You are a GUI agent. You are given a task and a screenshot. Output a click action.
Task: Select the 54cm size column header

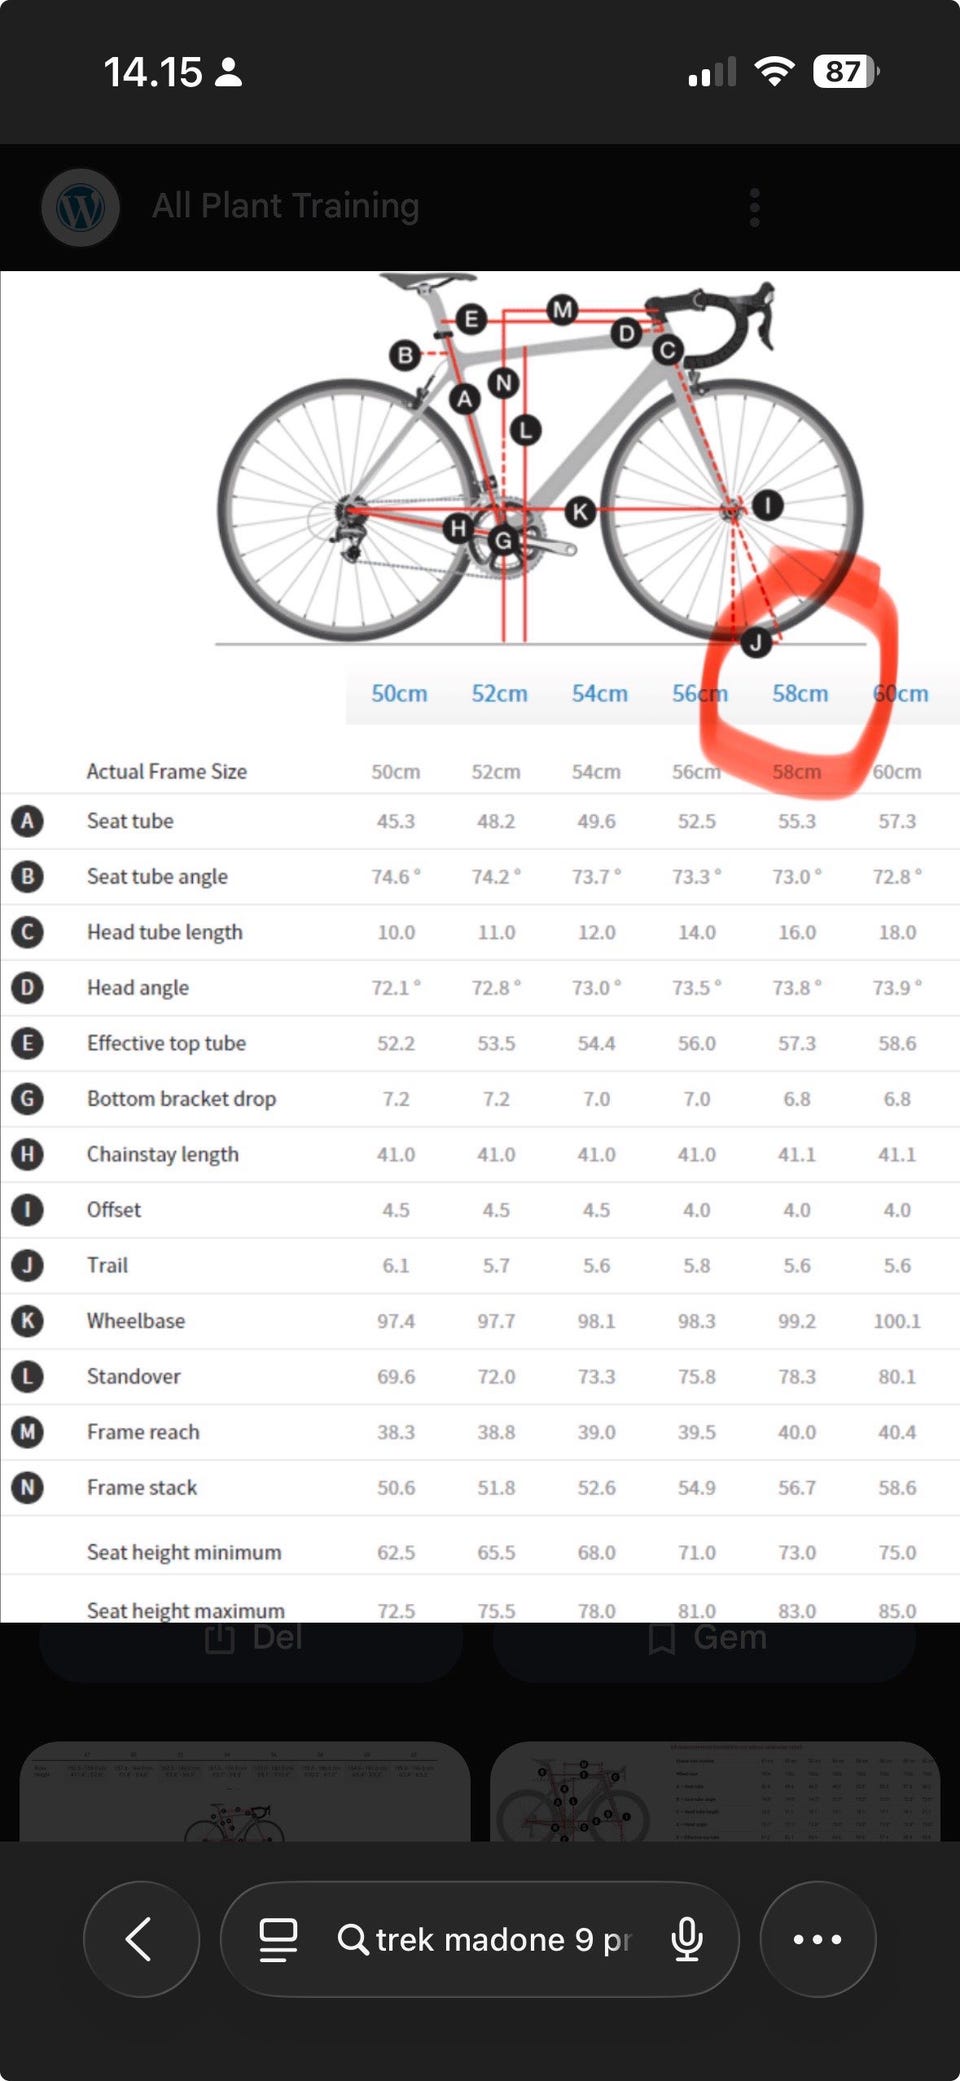[600, 693]
